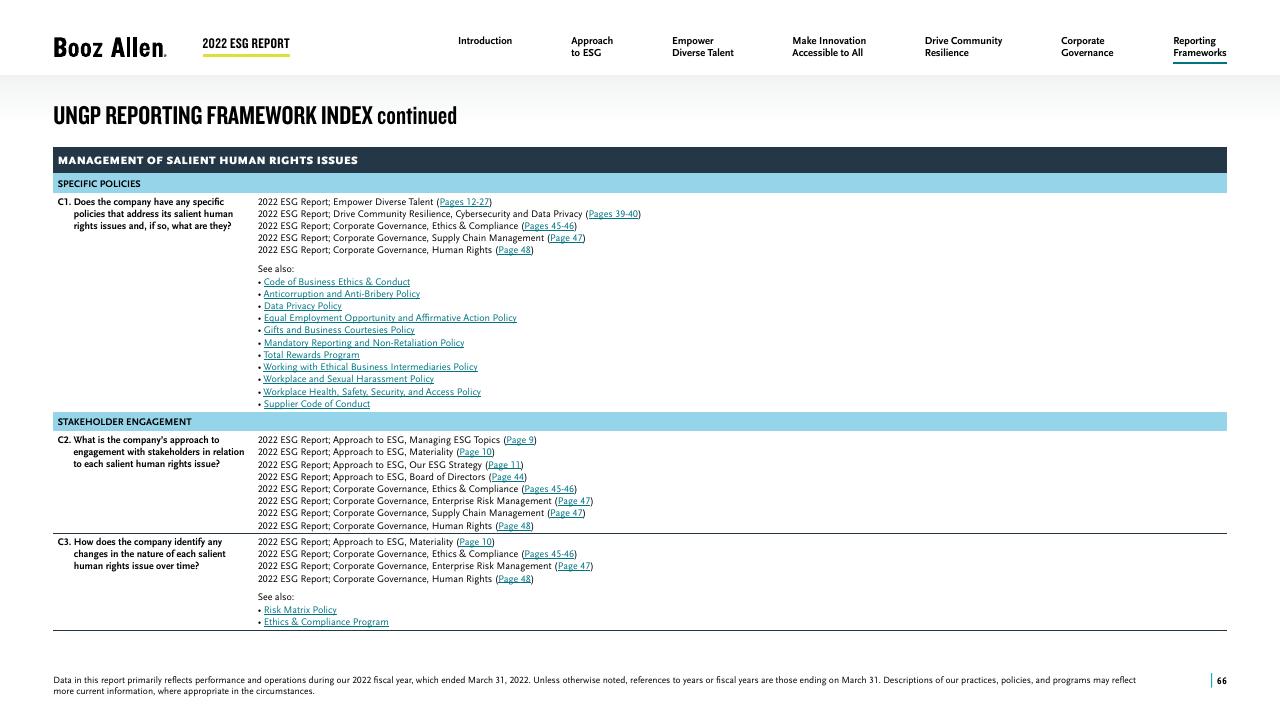
Task: Open Working with Ethical Business Intermediaries Policy
Action: click(x=371, y=367)
